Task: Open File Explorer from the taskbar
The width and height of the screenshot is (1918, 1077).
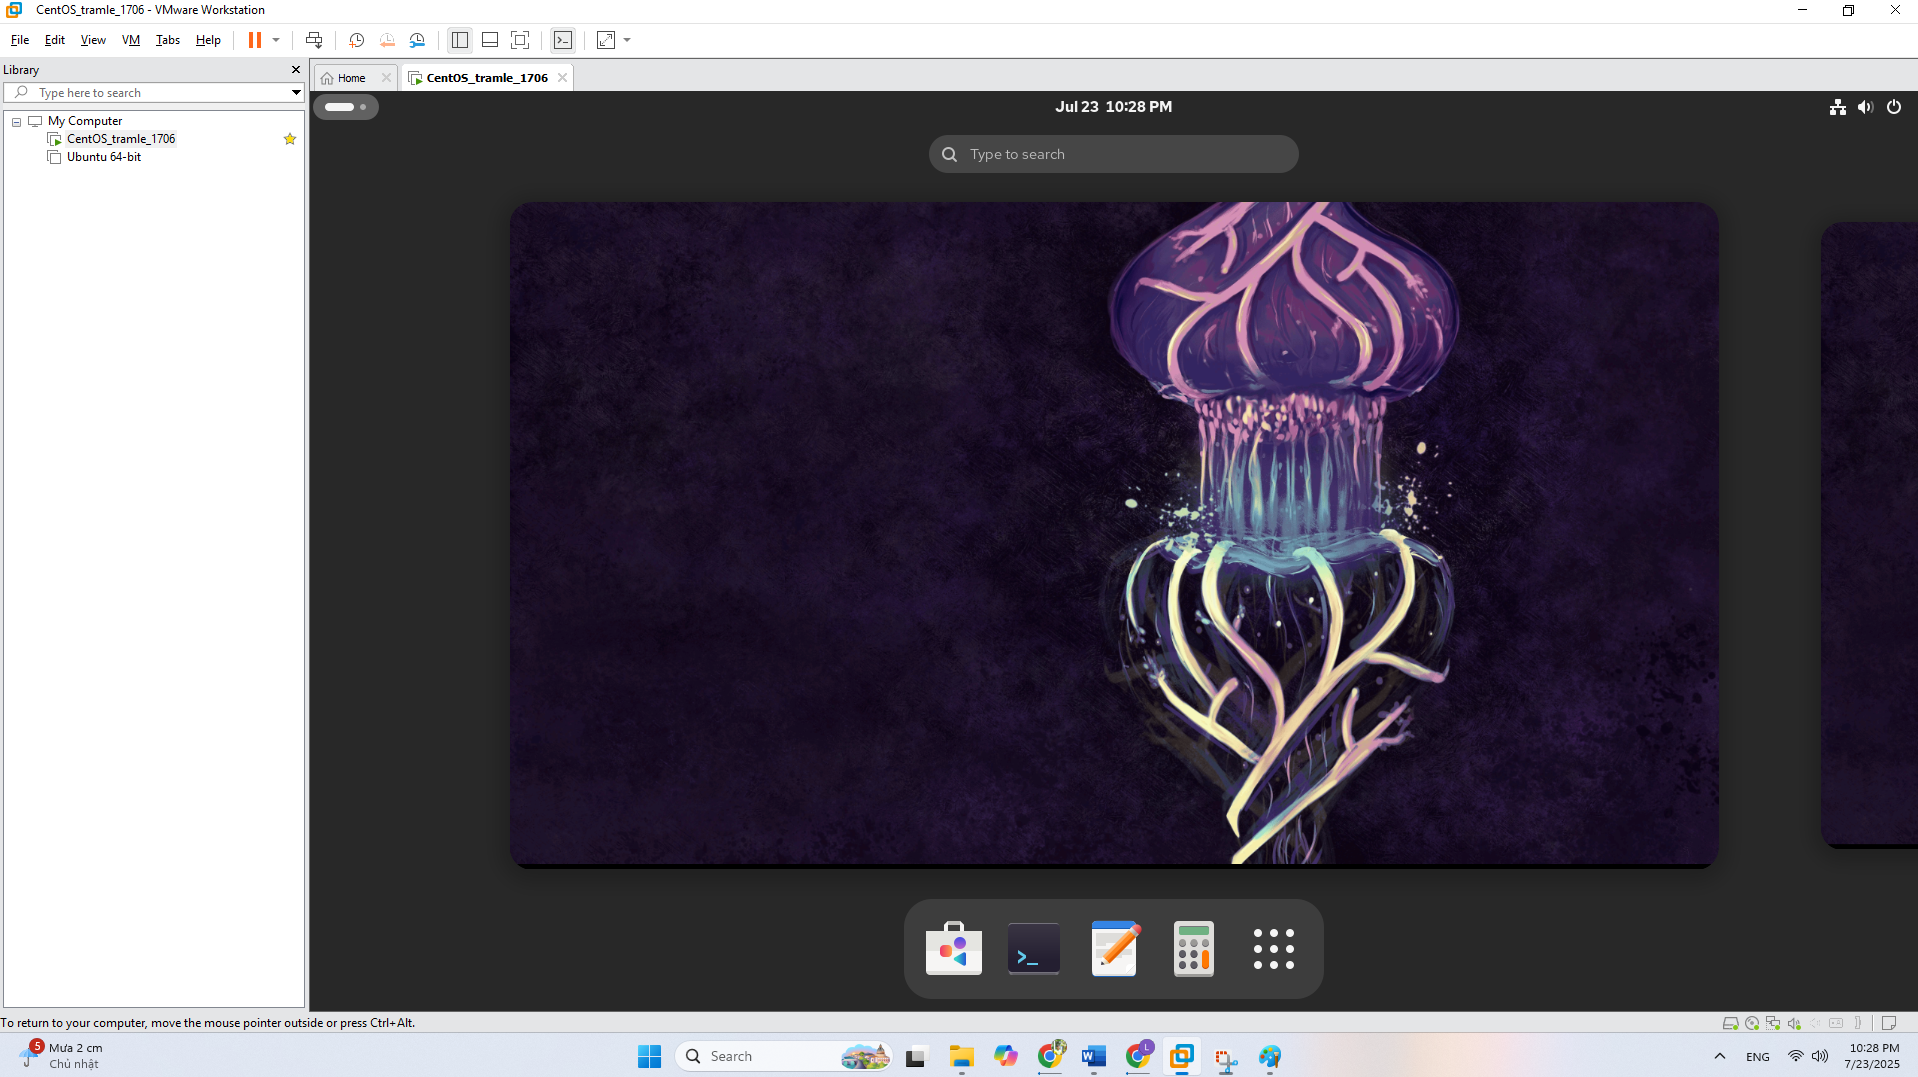Action: 961,1056
